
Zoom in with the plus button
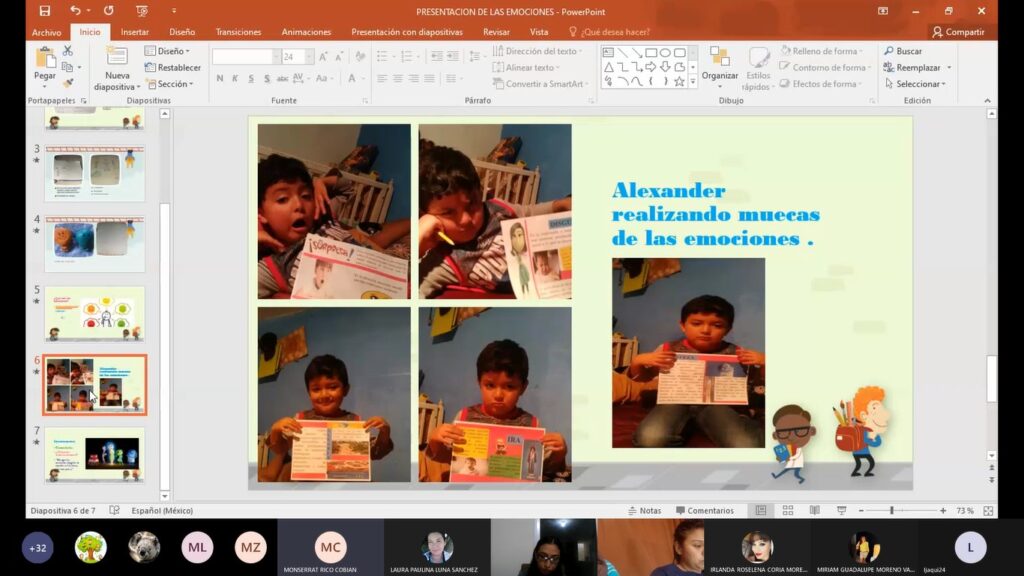pyautogui.click(x=943, y=511)
